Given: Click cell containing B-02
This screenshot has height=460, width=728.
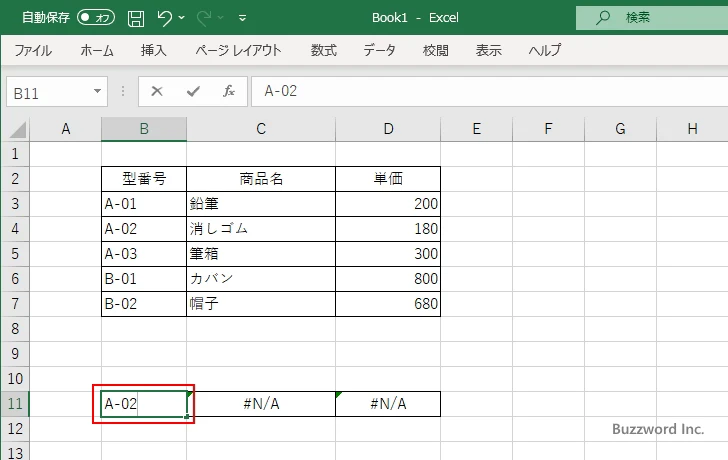Looking at the screenshot, I should [x=144, y=304].
